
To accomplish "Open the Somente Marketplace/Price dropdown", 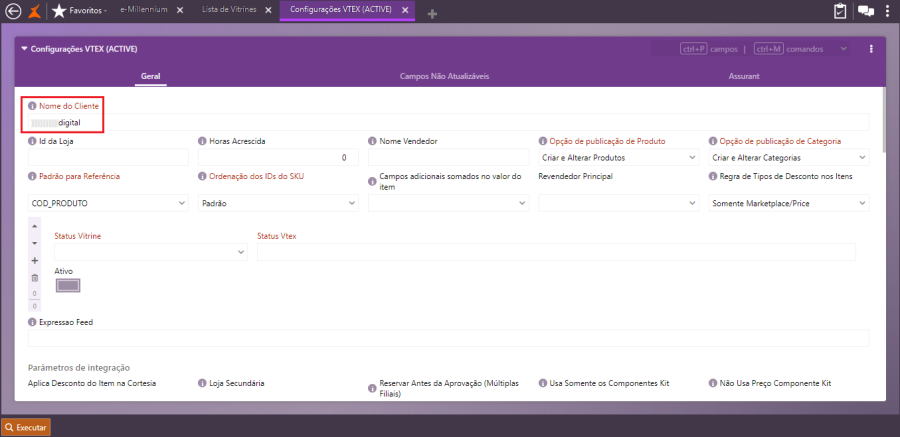I will 789,203.
